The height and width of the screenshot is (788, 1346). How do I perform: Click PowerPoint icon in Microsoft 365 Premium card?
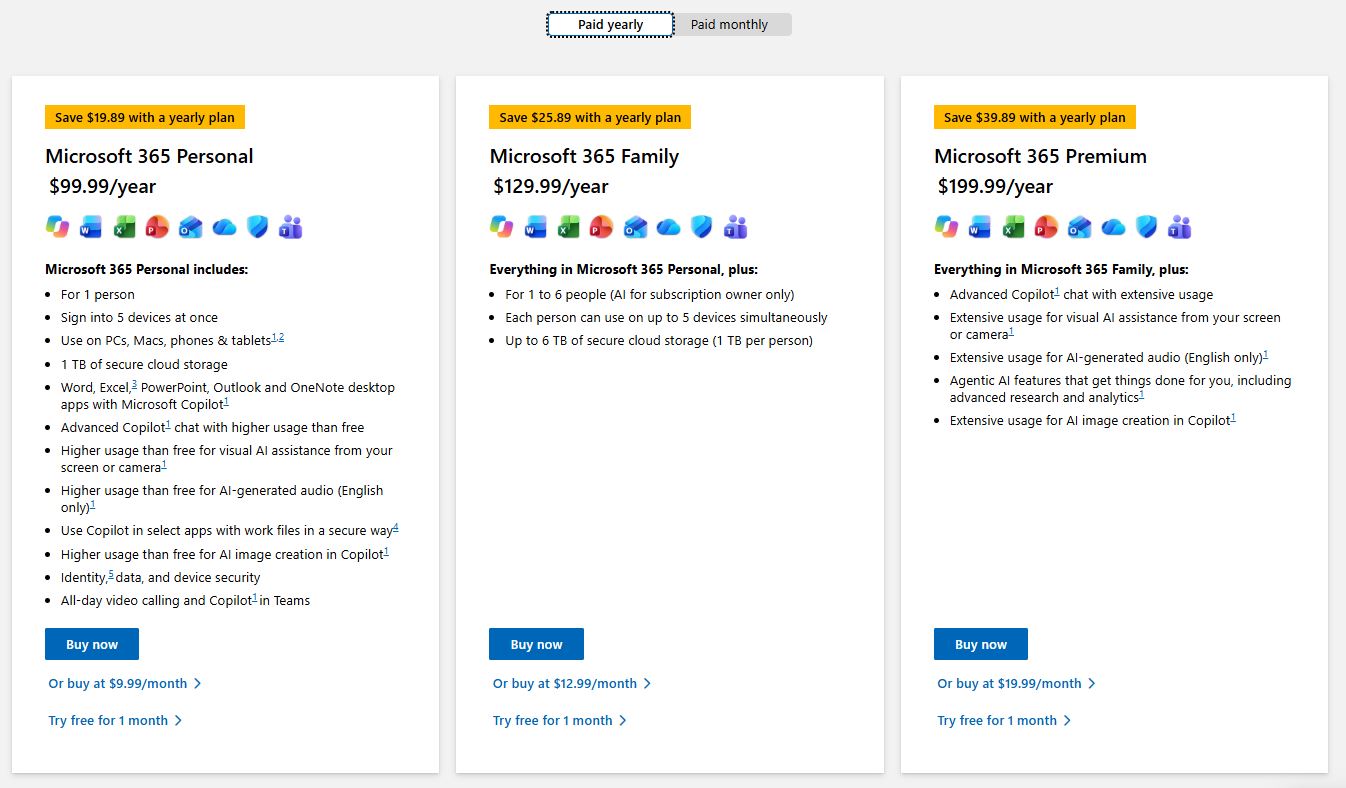[x=1046, y=227]
